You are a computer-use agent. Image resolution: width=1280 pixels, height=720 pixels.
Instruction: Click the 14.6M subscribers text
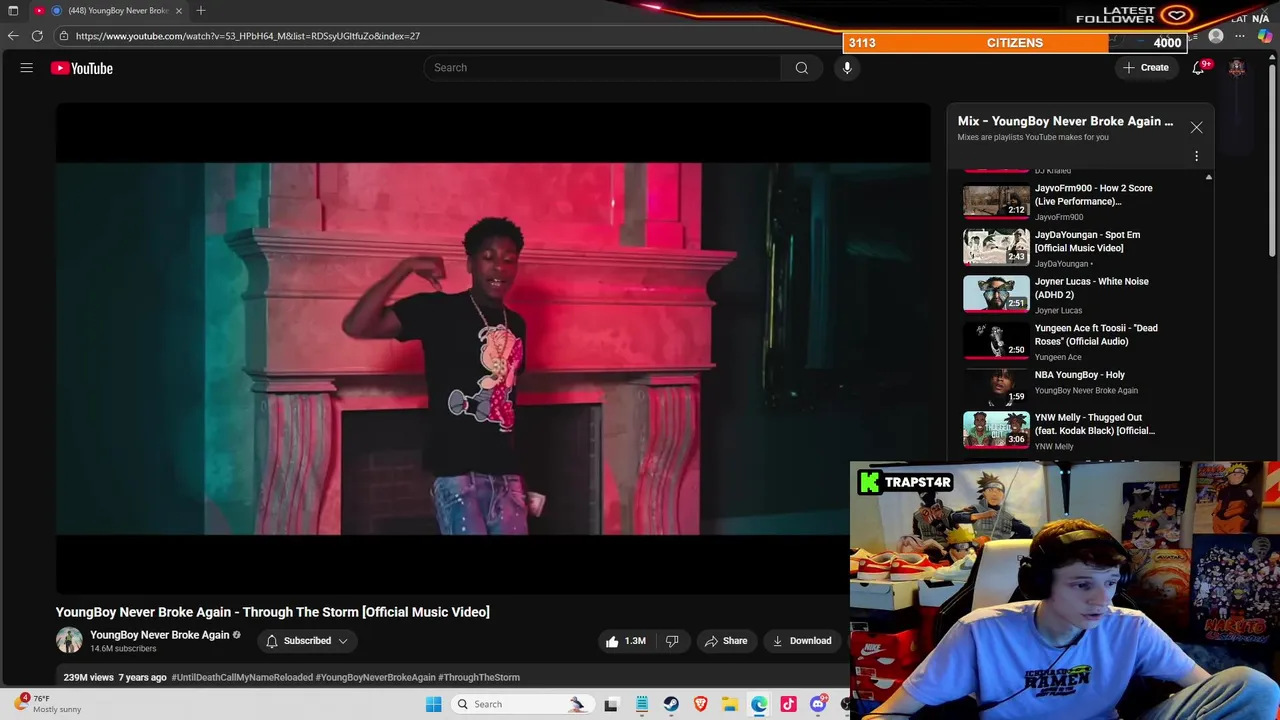[x=123, y=649]
